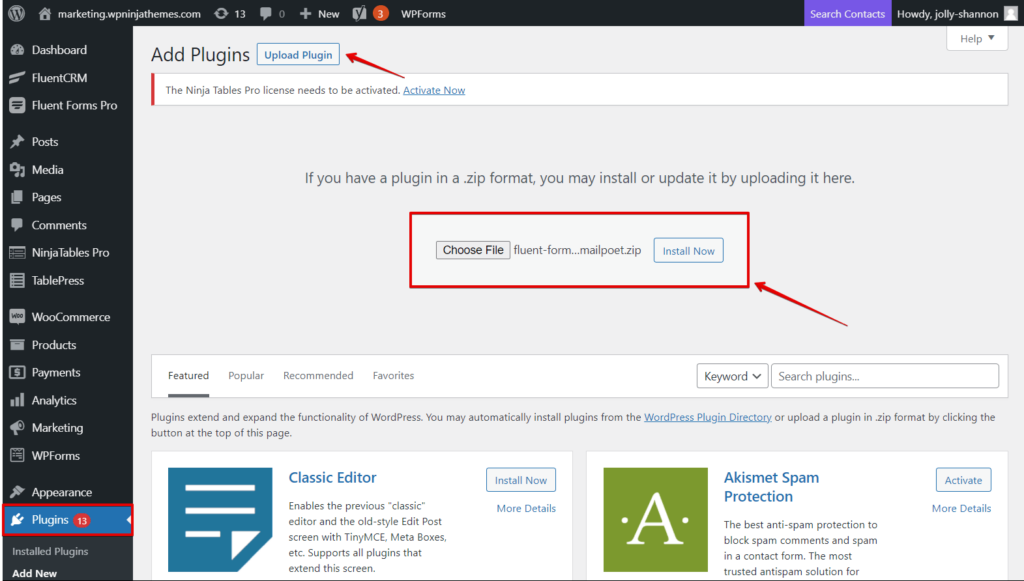Click the TablePress icon
1024x581 pixels.
(x=18, y=281)
